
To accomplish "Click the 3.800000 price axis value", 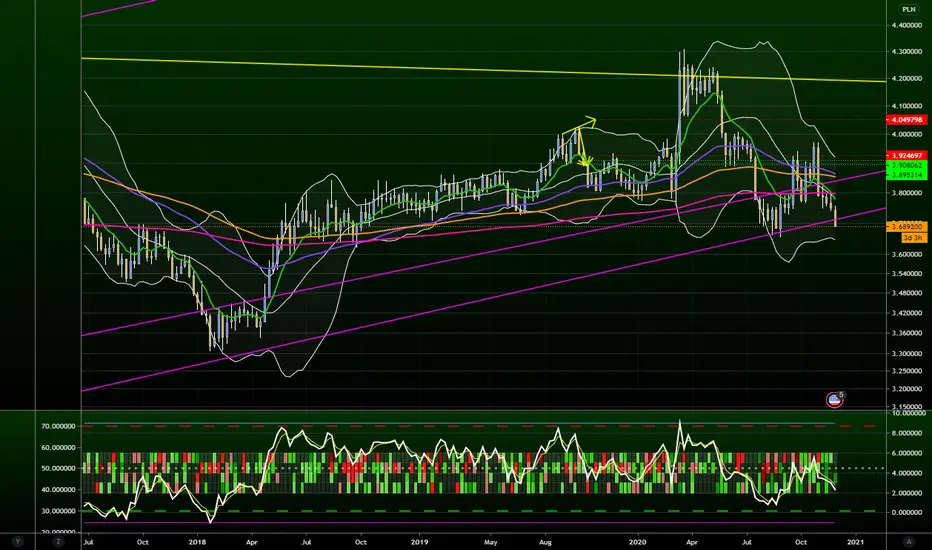I will (x=906, y=193).
